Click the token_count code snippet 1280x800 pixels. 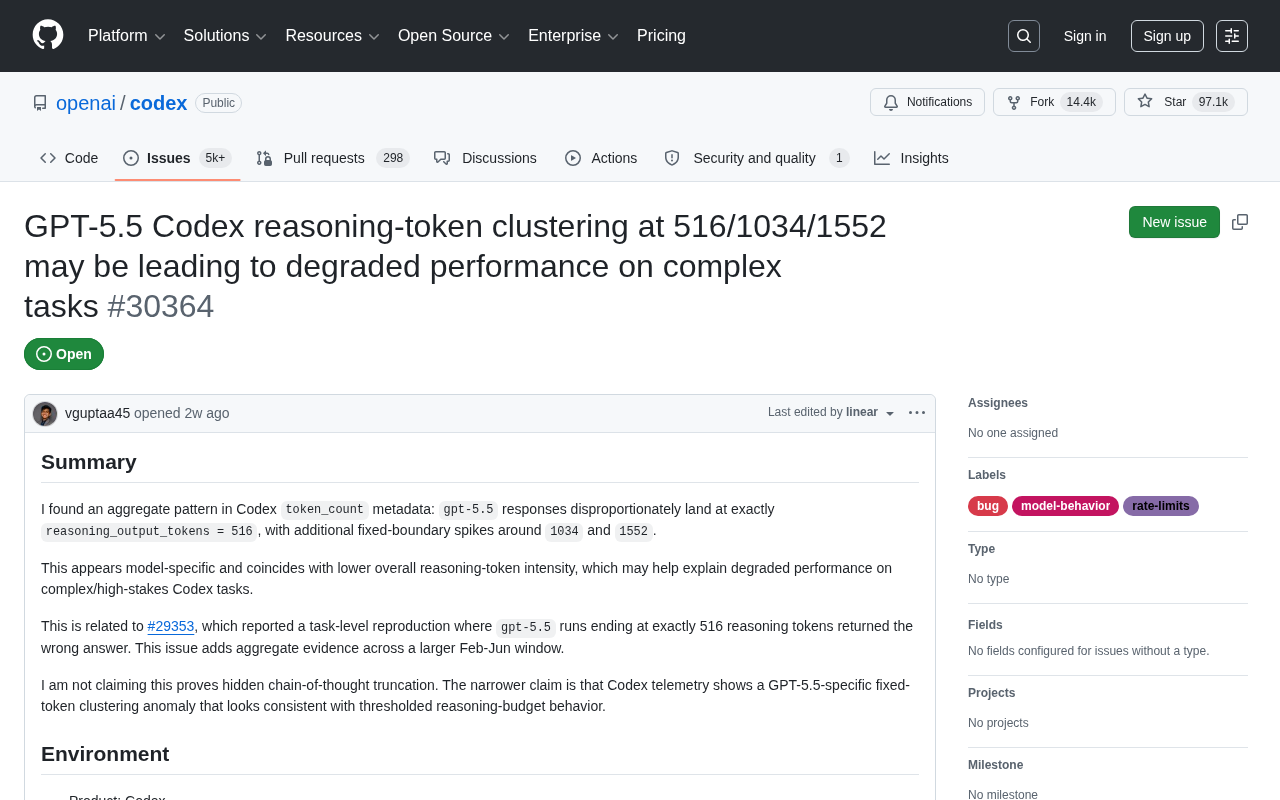[x=325, y=510]
